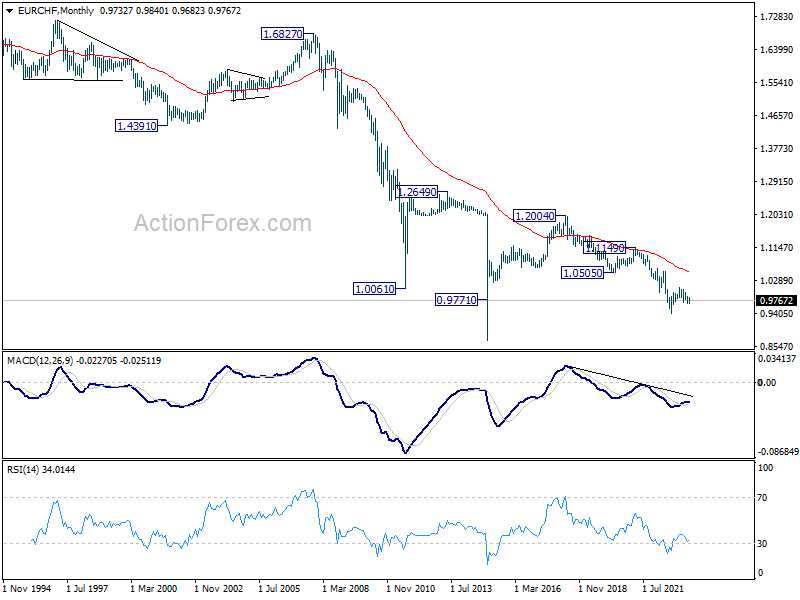Screen dimensions: 800x600
Task: Click the RSI(14) 34.0144 label
Action: (41, 469)
